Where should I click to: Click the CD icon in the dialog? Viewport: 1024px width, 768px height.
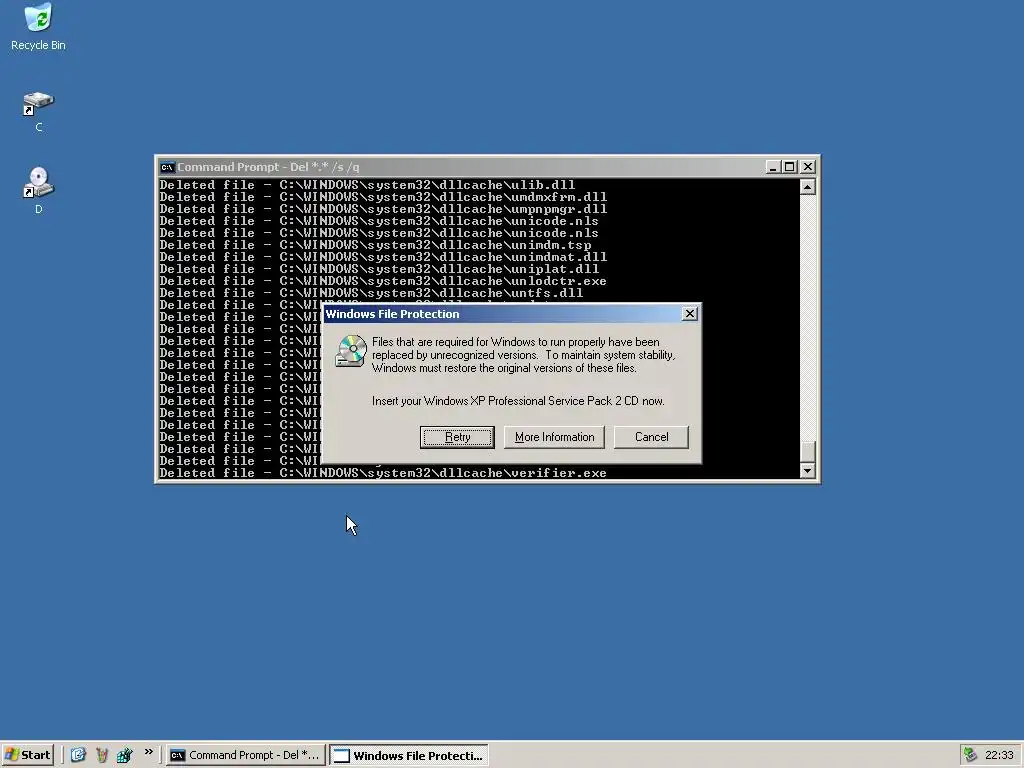tap(351, 351)
